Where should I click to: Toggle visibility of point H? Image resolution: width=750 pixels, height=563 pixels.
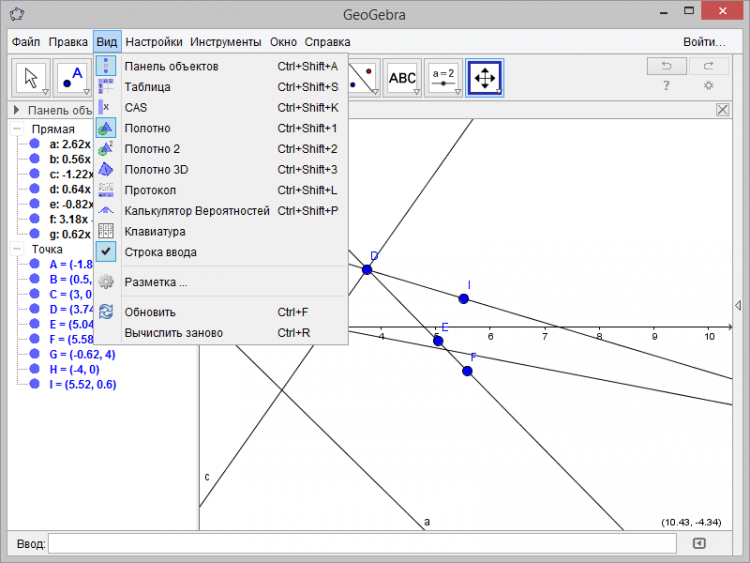click(34, 369)
